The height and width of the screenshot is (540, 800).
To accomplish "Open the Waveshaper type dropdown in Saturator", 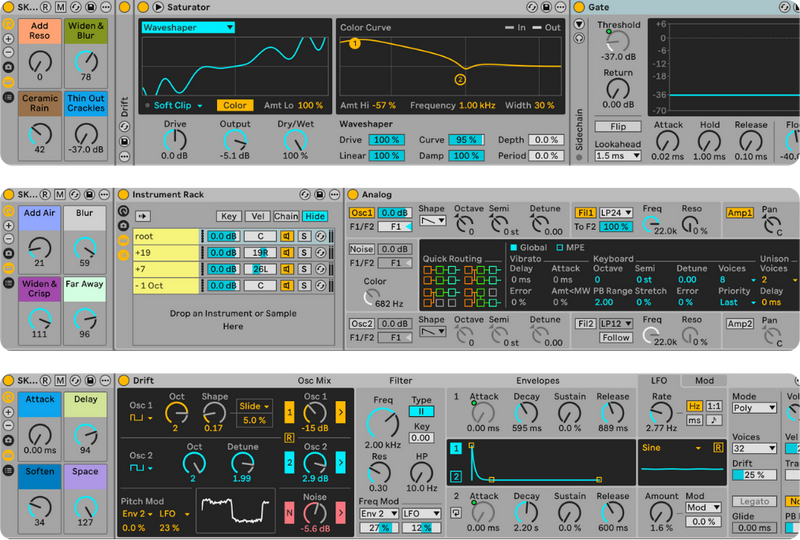I will pos(188,27).
